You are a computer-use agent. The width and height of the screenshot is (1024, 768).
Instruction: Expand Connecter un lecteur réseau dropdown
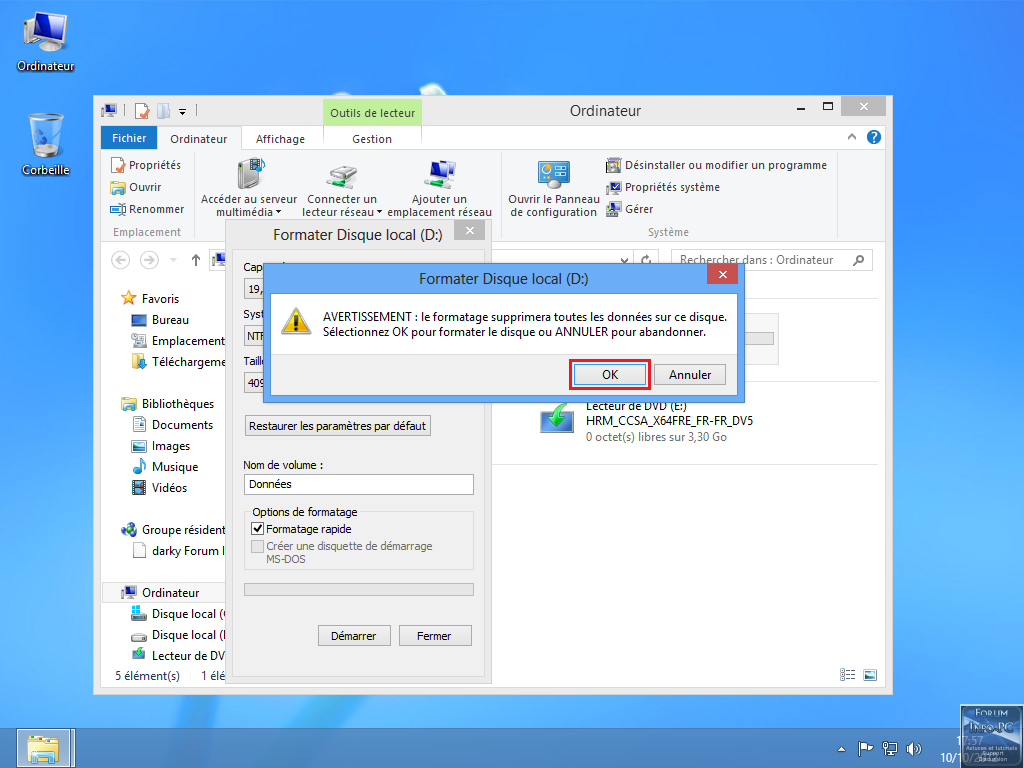point(380,212)
